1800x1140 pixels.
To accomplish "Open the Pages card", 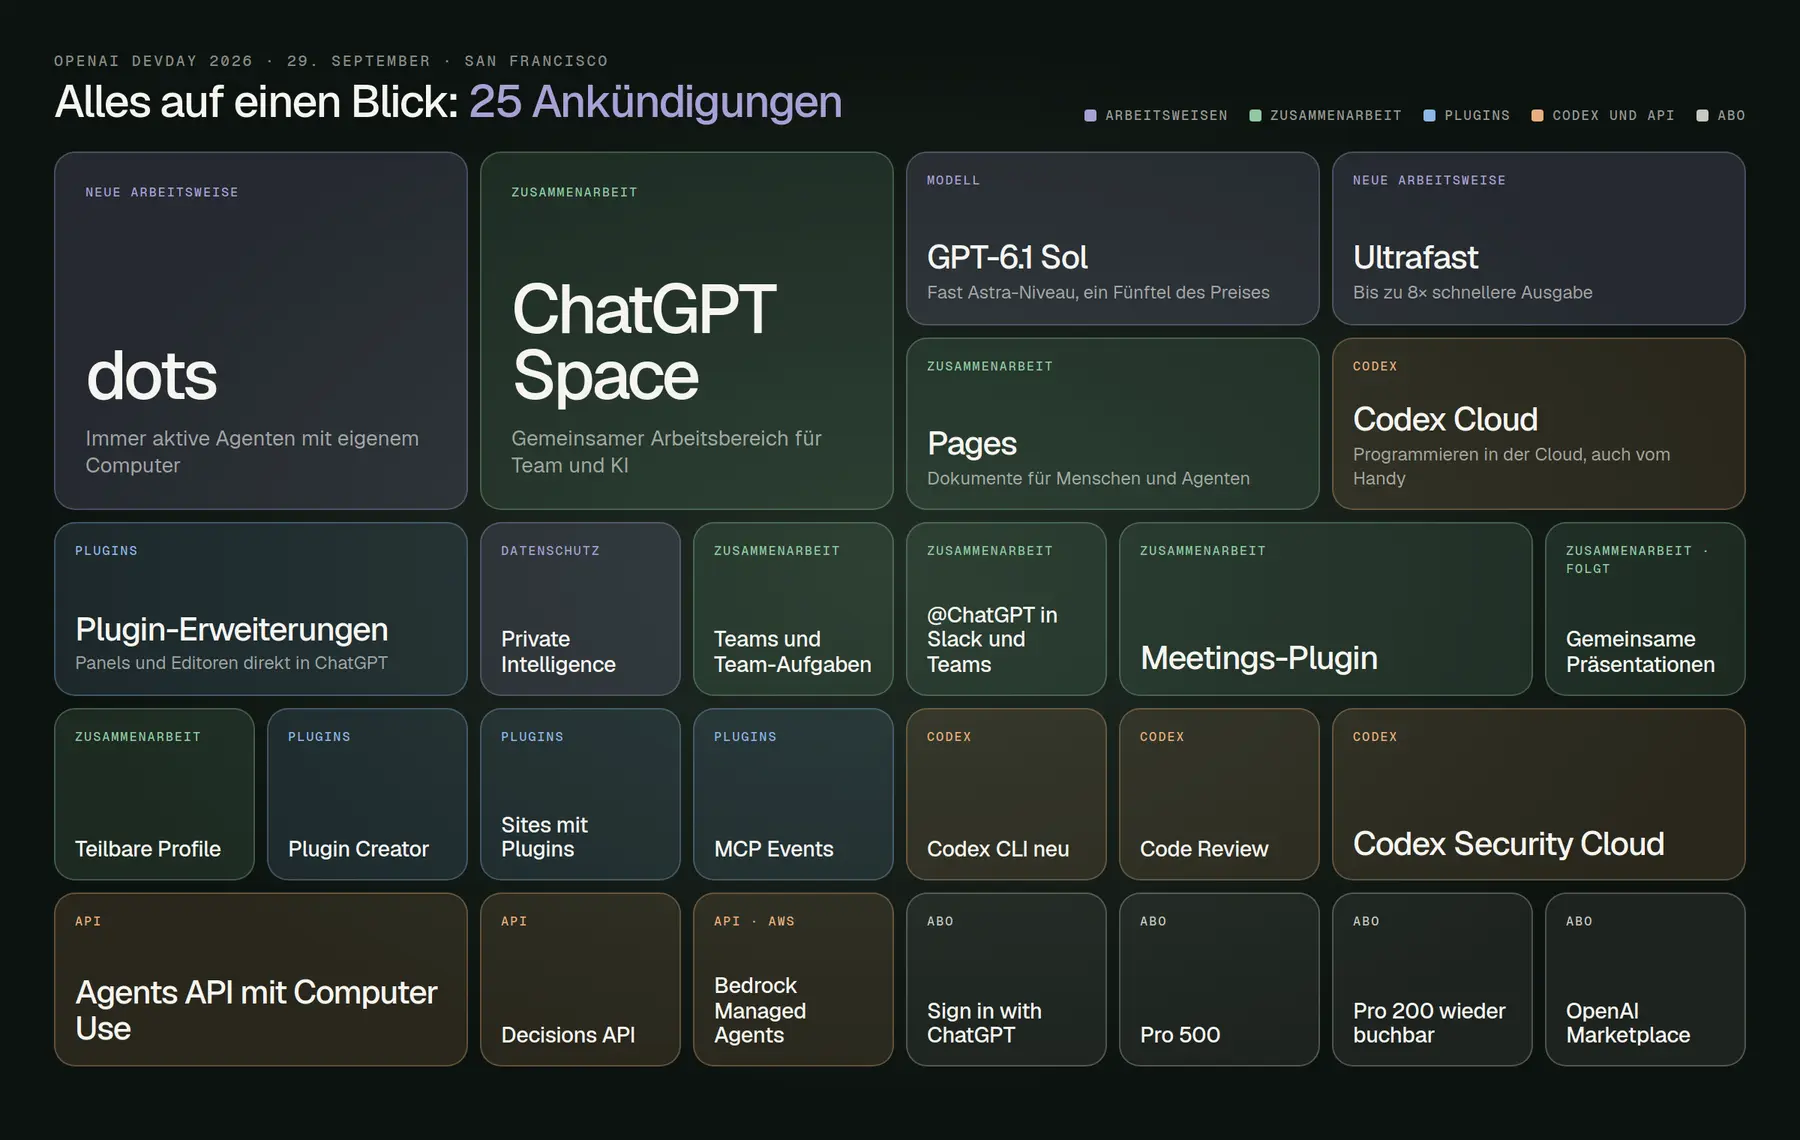I will [1113, 424].
